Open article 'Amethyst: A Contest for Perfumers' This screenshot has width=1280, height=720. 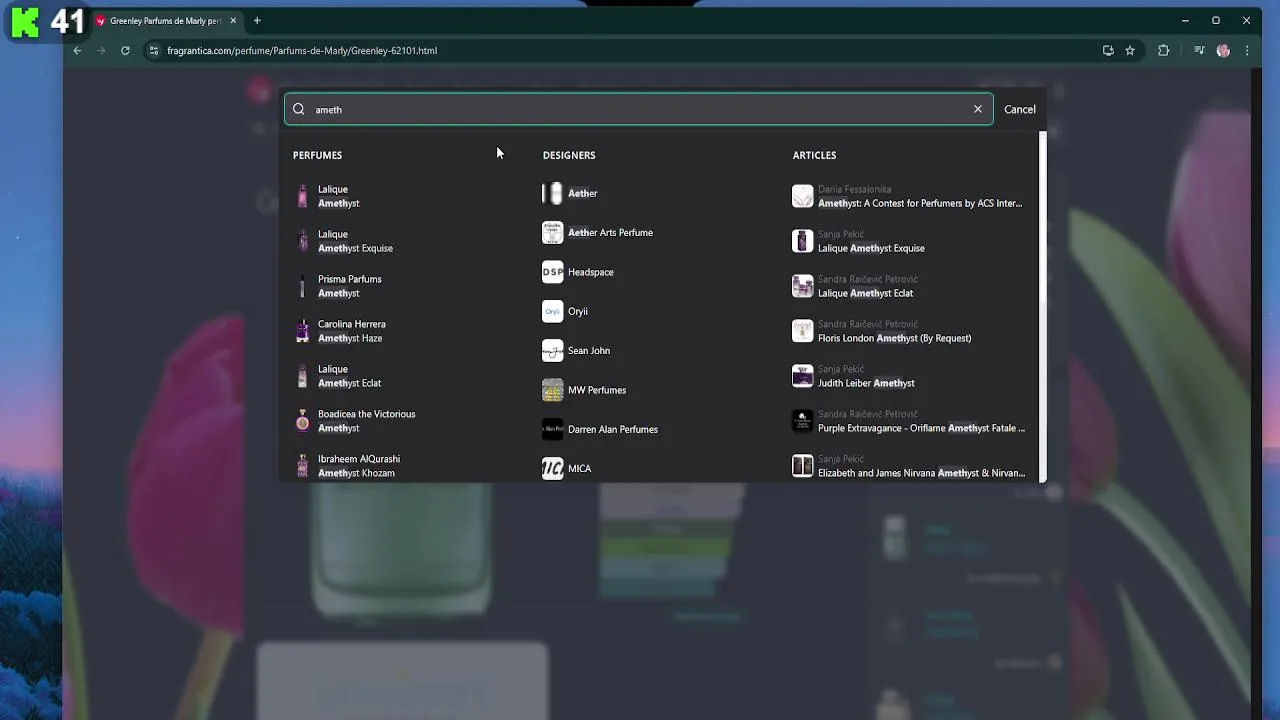pos(908,196)
